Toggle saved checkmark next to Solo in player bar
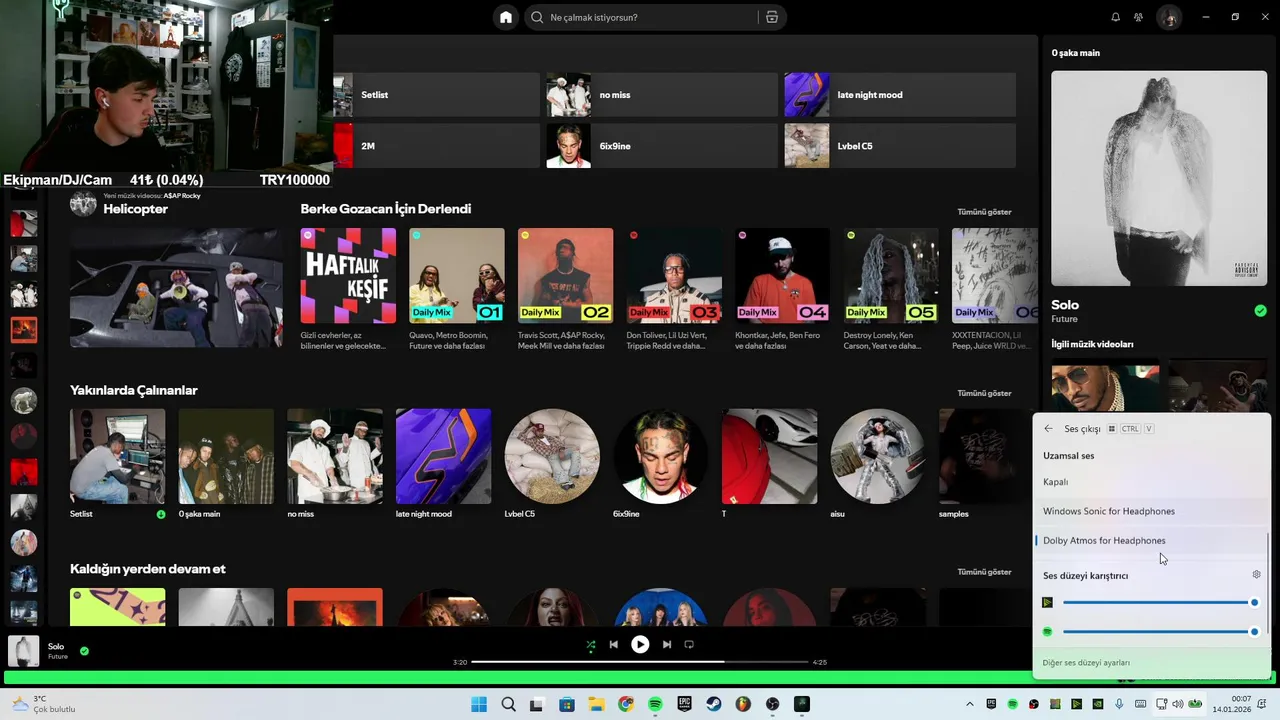 [84, 651]
